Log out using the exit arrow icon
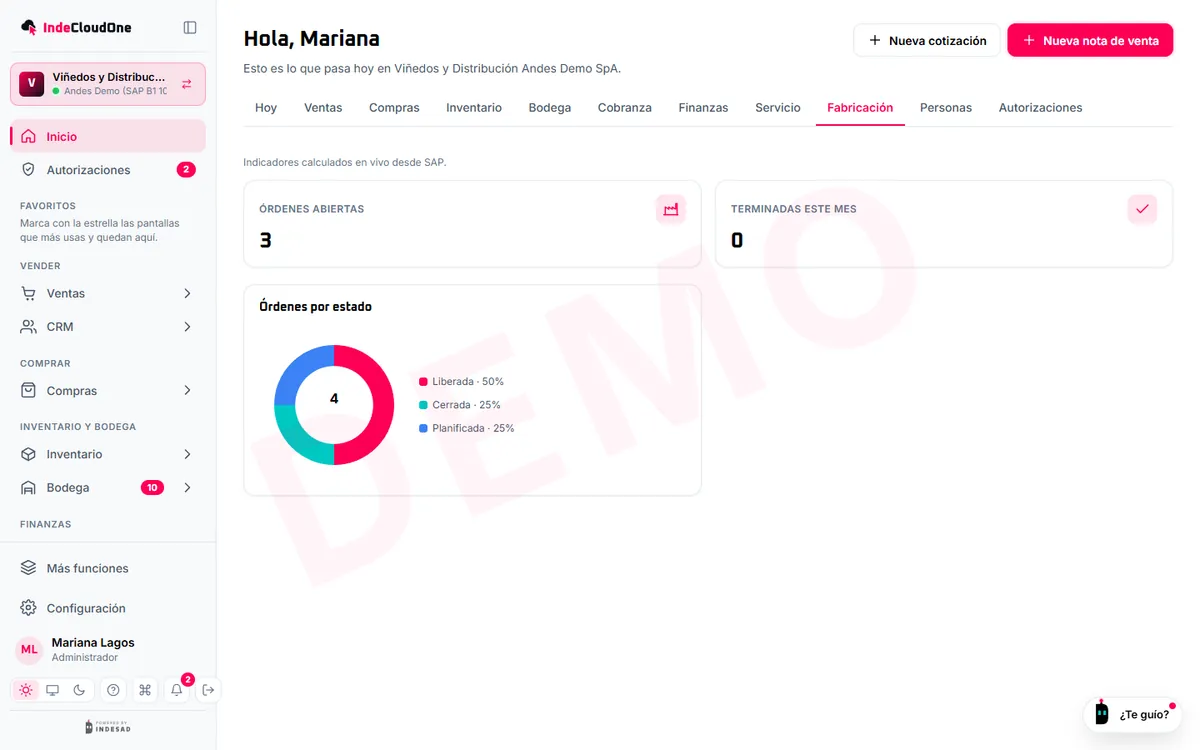 point(208,690)
